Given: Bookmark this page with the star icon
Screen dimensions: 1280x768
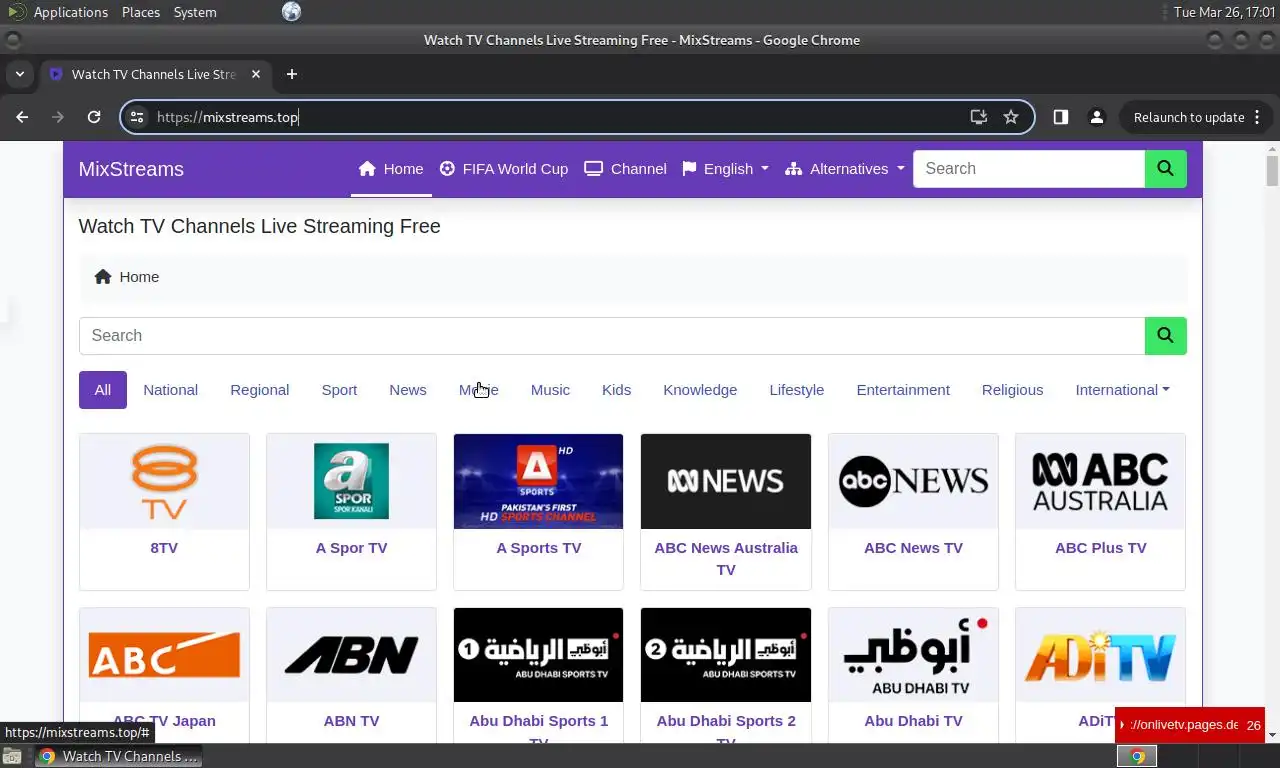Looking at the screenshot, I should pyautogui.click(x=1011, y=117).
